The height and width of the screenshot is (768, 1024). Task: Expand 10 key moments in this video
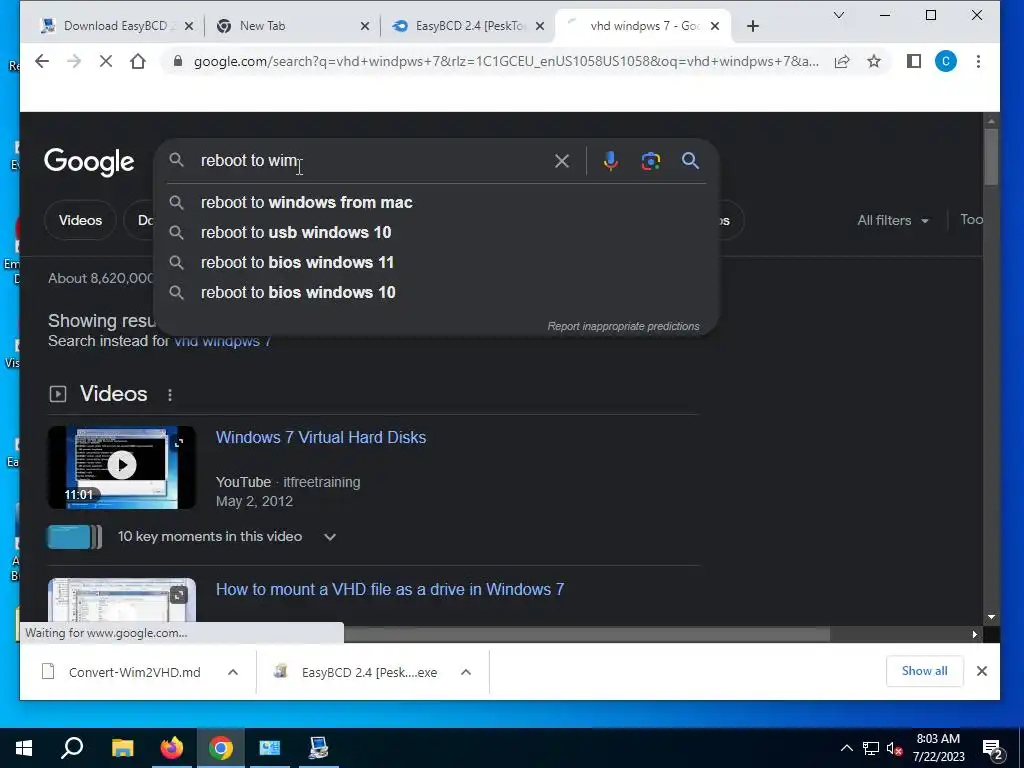coord(330,537)
